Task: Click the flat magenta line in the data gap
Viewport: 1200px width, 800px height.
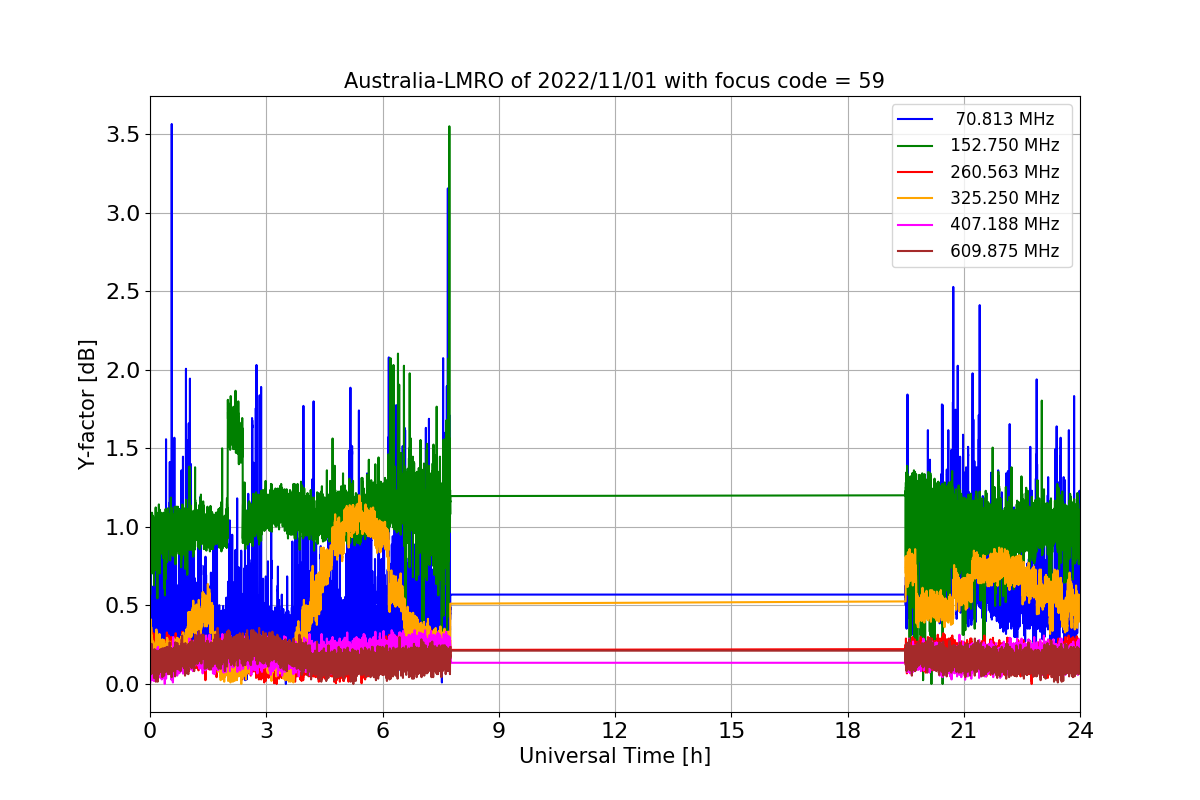Action: tap(678, 662)
